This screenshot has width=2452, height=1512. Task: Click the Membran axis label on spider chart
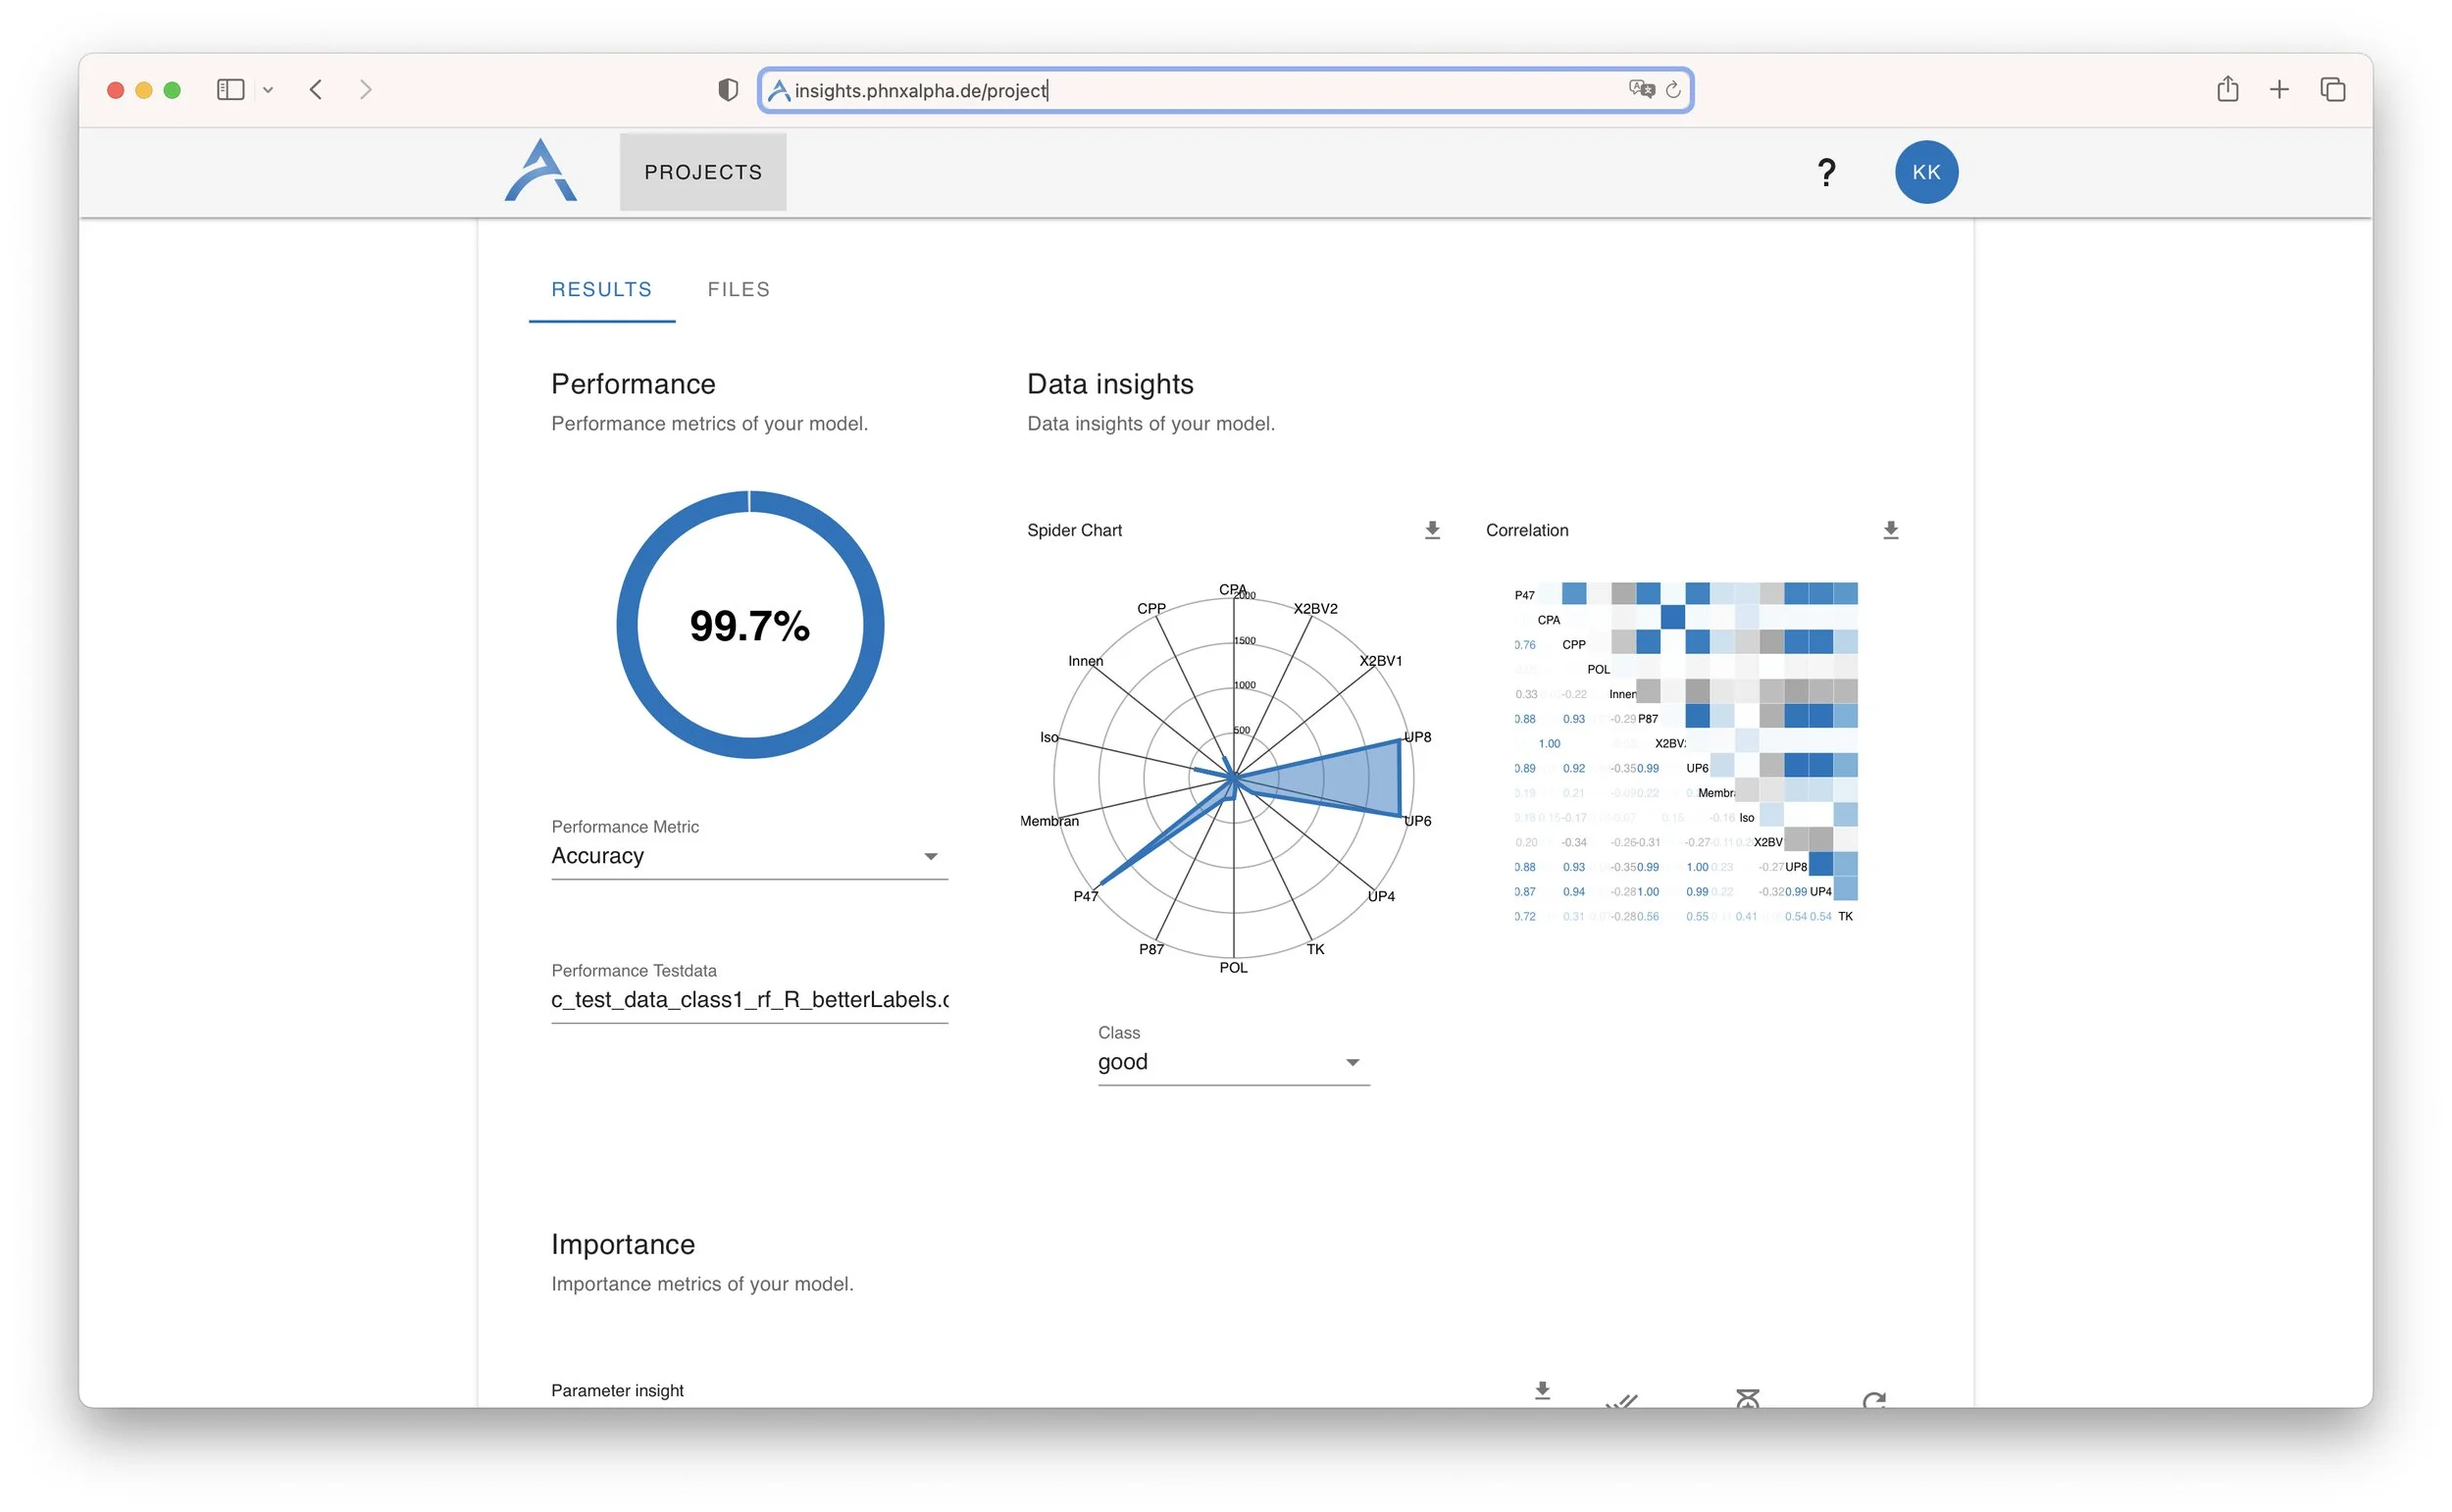pos(1049,821)
